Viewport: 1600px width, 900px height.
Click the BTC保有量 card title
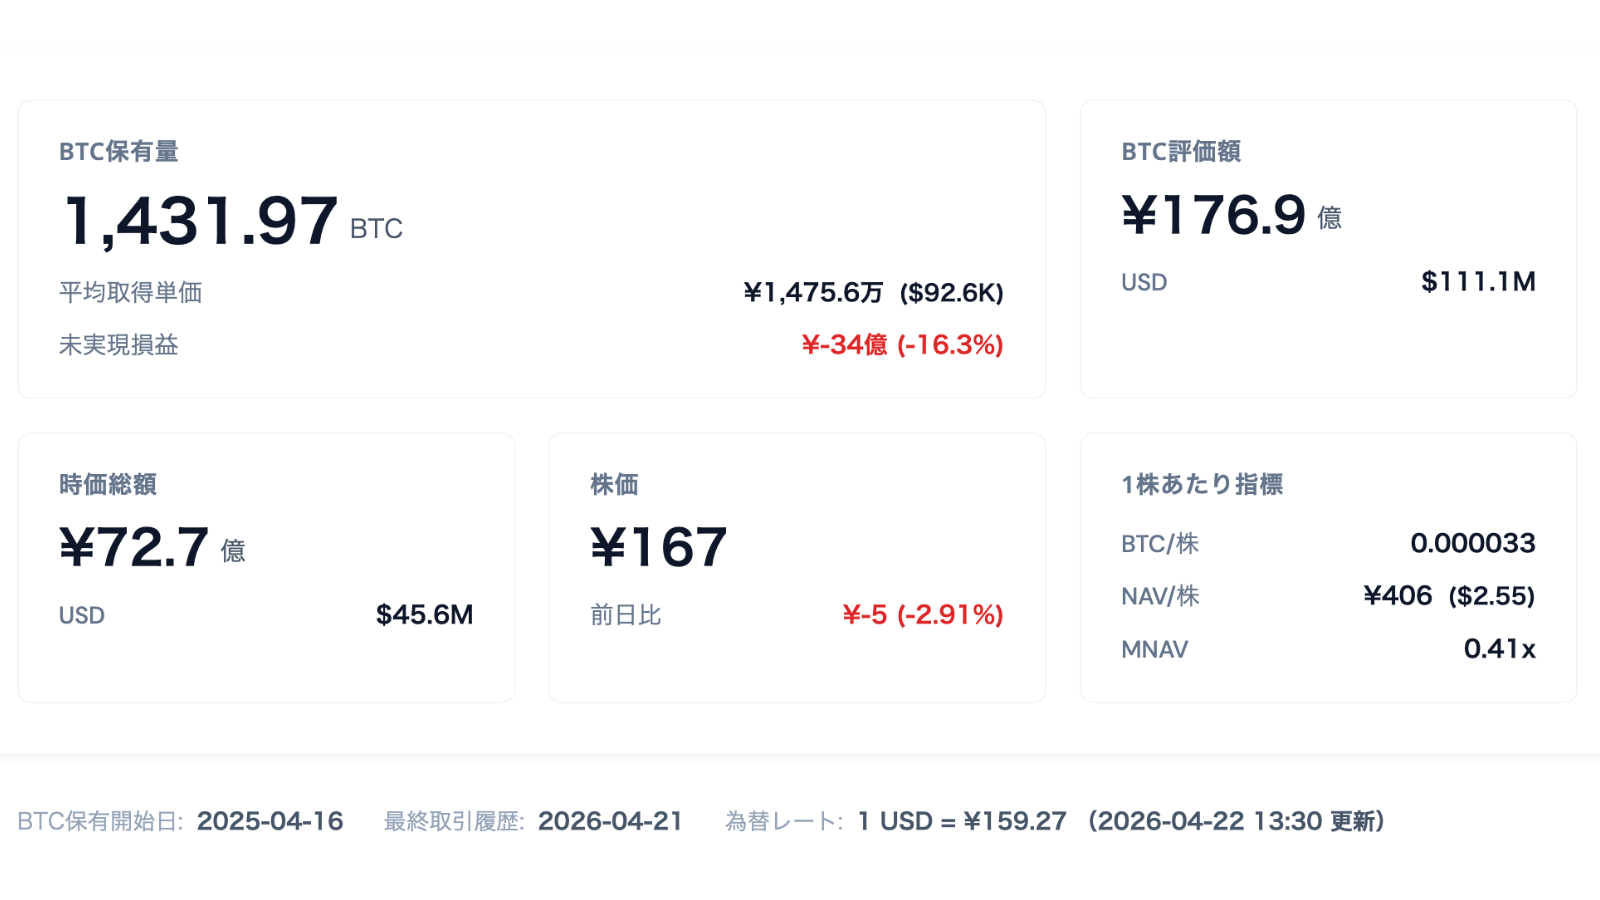[x=120, y=152]
